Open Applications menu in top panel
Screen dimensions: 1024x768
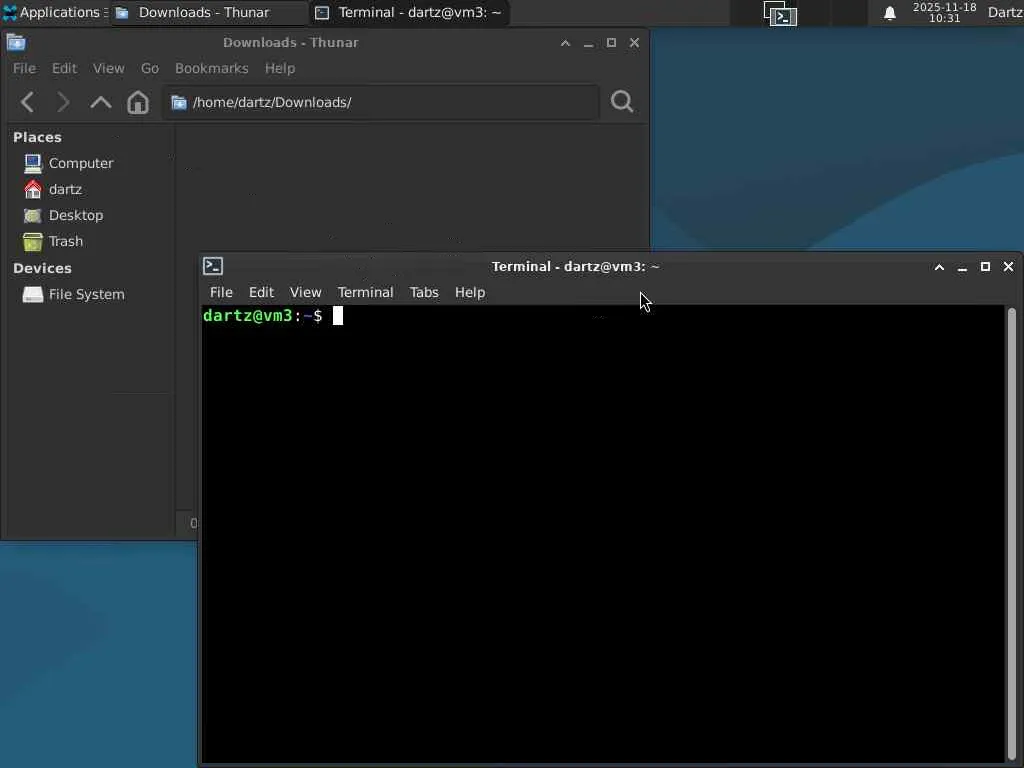[54, 12]
